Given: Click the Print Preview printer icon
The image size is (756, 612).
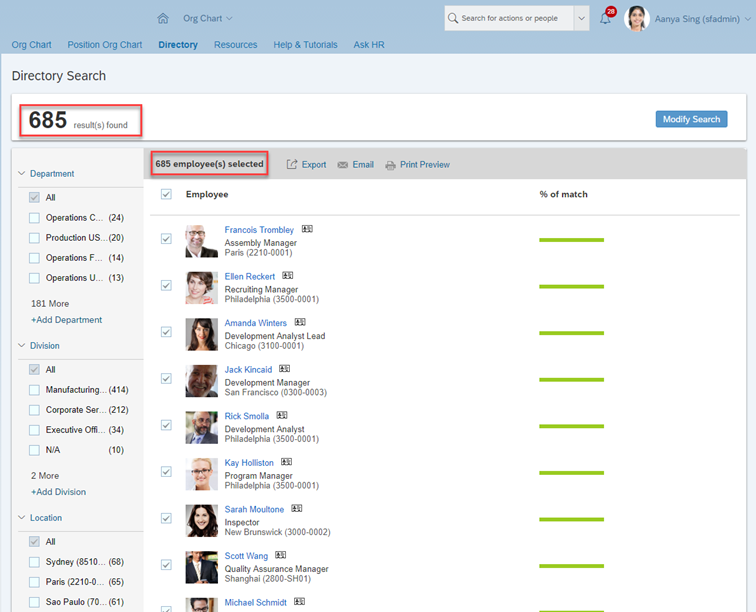Looking at the screenshot, I should pyautogui.click(x=390, y=165).
